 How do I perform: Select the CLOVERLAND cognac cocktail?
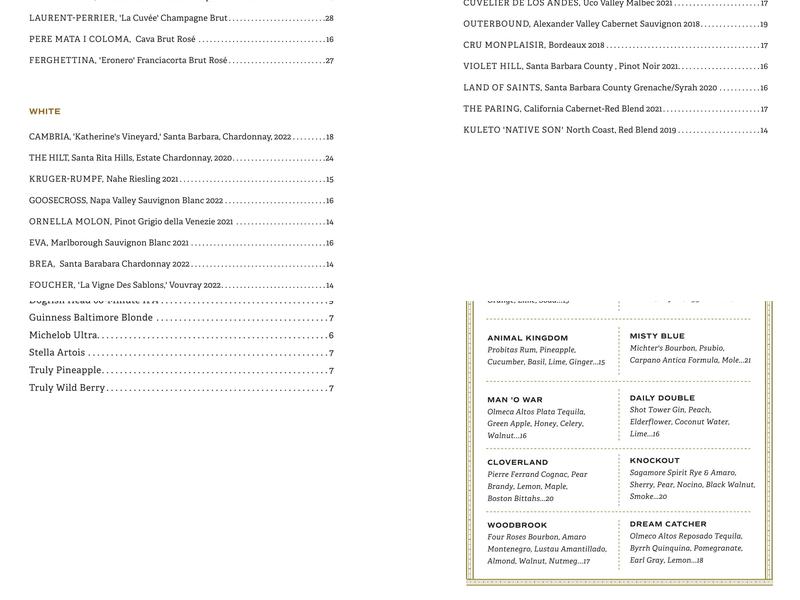pos(518,461)
